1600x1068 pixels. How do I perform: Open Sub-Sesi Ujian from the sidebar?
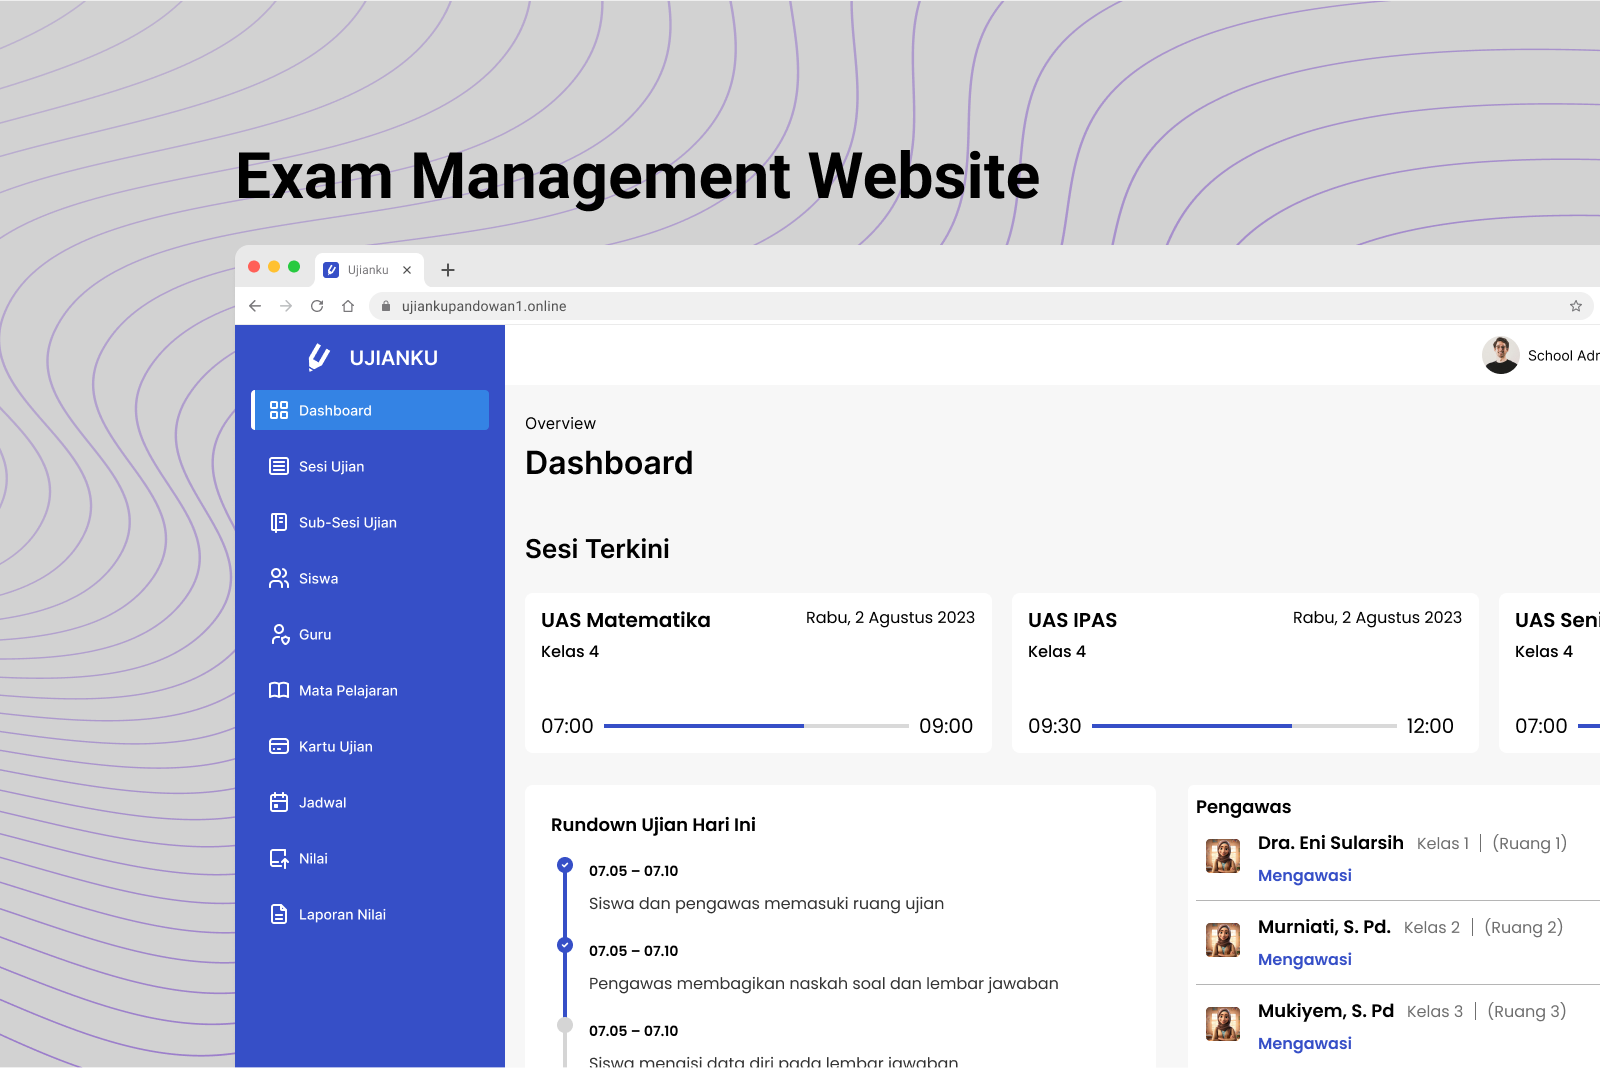pos(277,522)
